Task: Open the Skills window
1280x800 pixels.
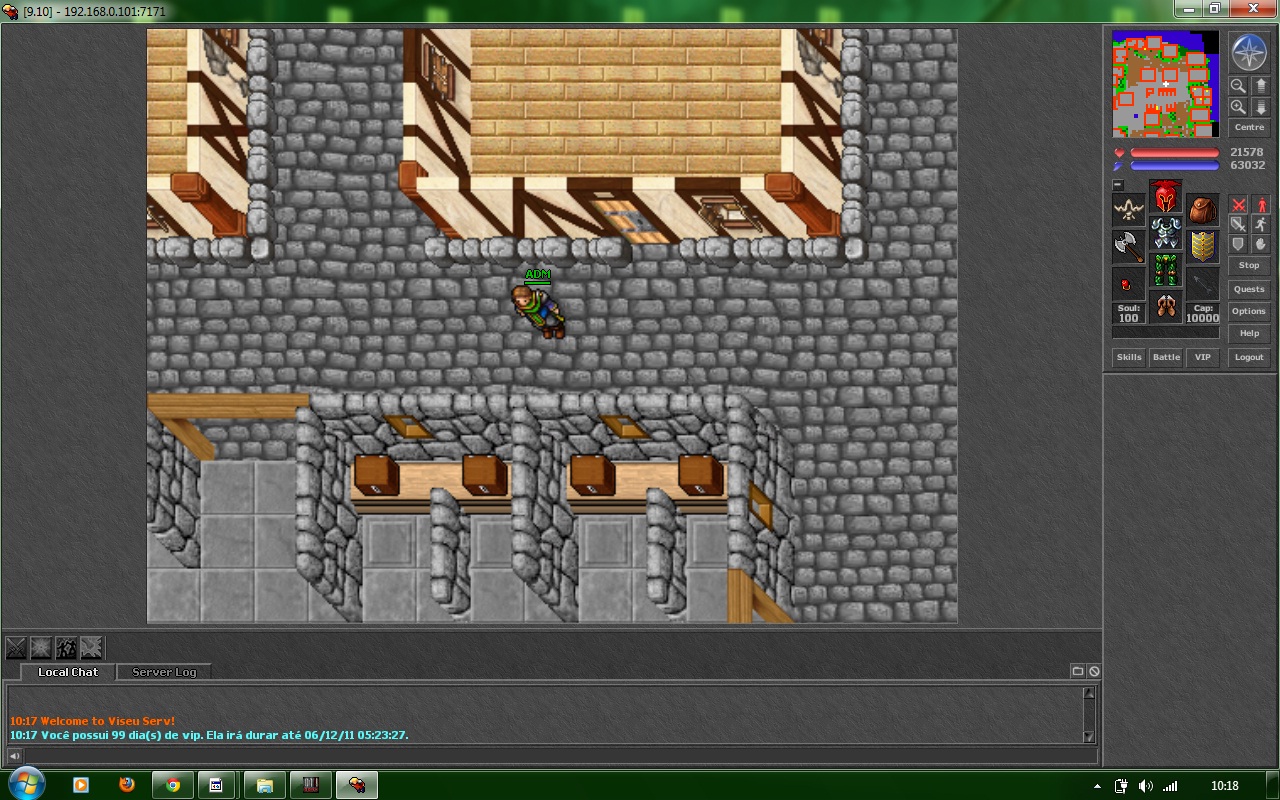Action: 1129,357
